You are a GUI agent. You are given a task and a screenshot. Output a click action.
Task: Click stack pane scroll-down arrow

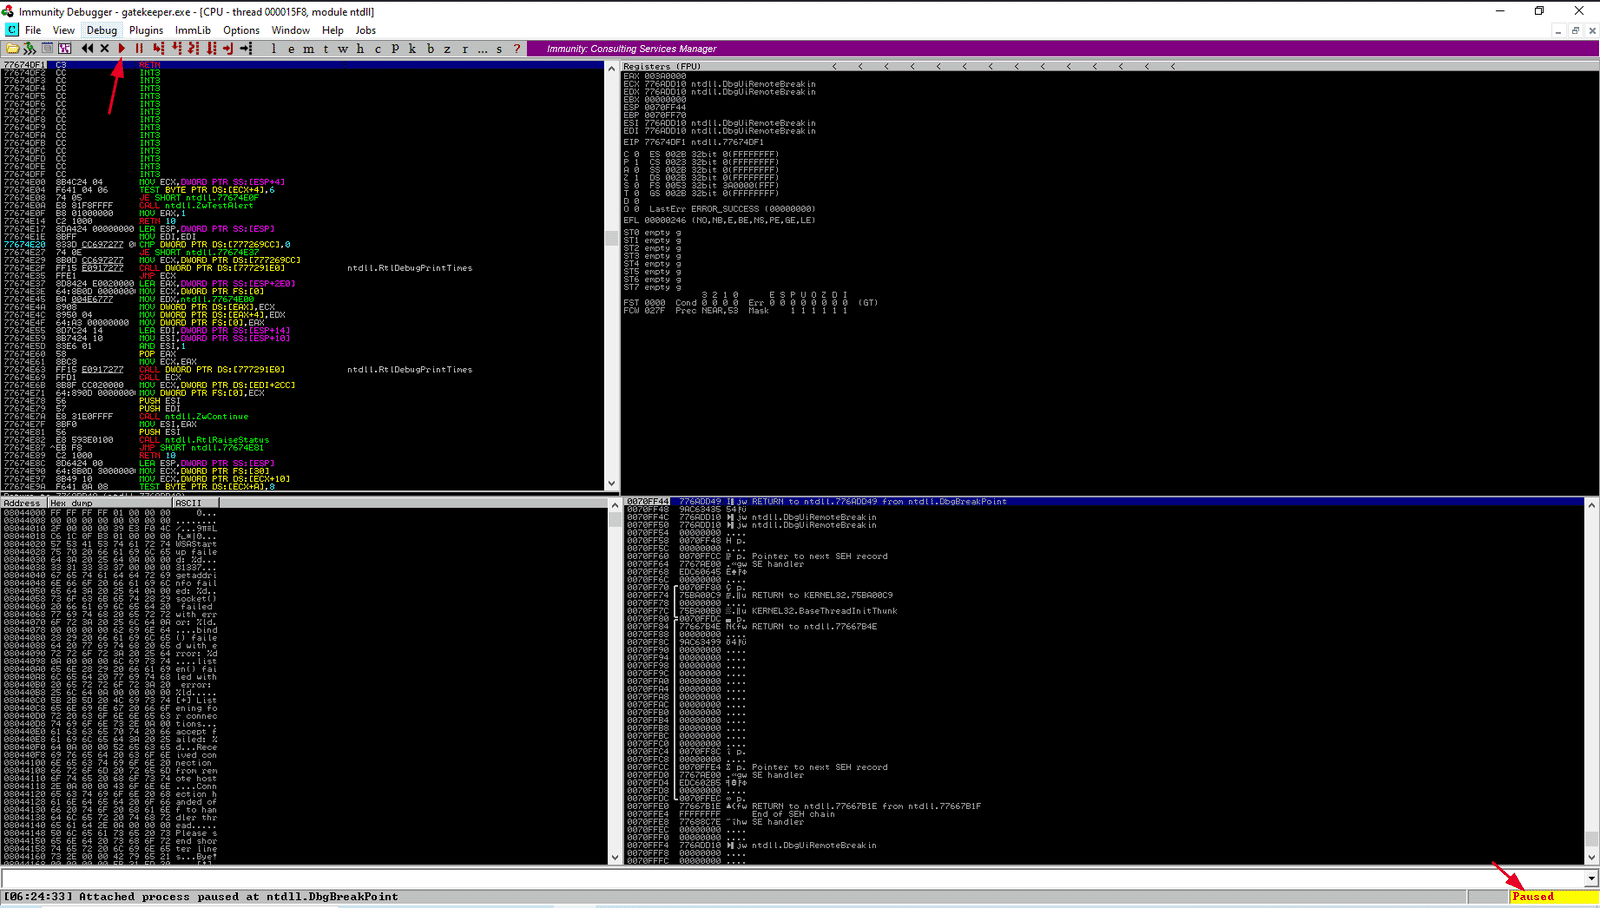pos(1591,857)
